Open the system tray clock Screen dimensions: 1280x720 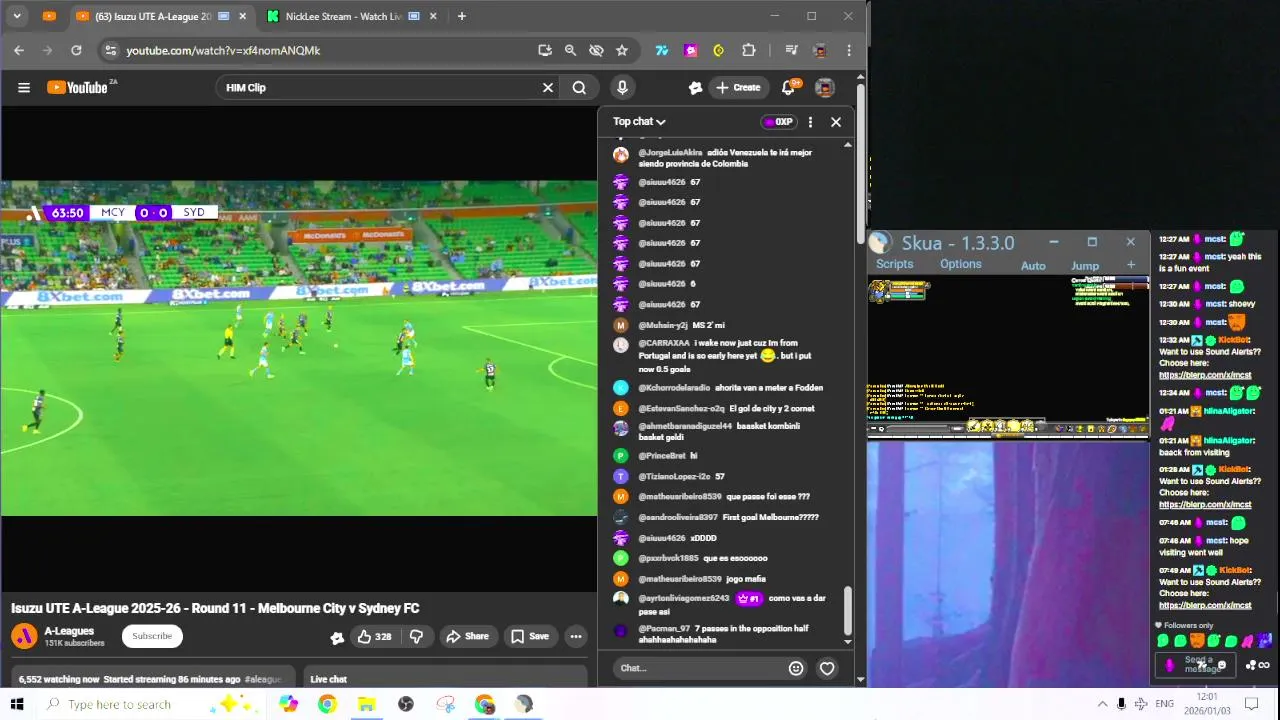tap(1208, 704)
